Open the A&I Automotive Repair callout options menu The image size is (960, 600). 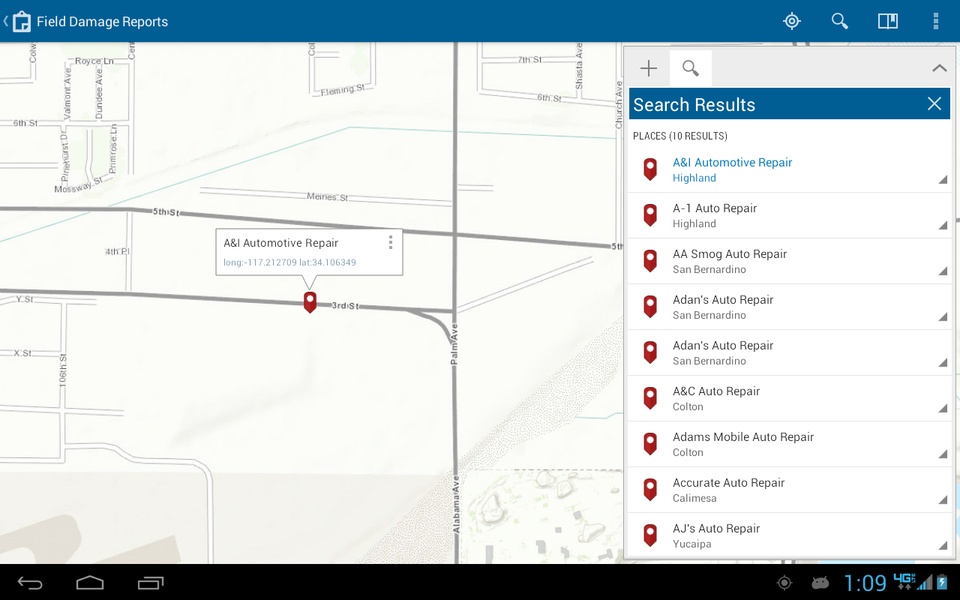pos(391,242)
